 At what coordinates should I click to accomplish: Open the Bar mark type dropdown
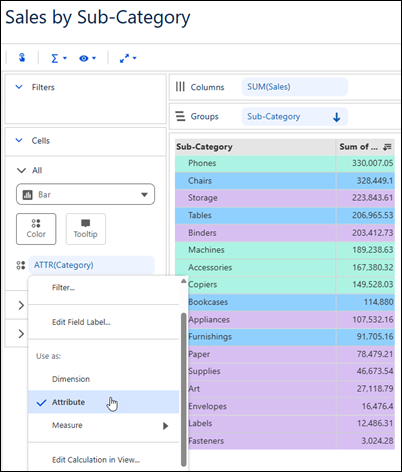(85, 194)
